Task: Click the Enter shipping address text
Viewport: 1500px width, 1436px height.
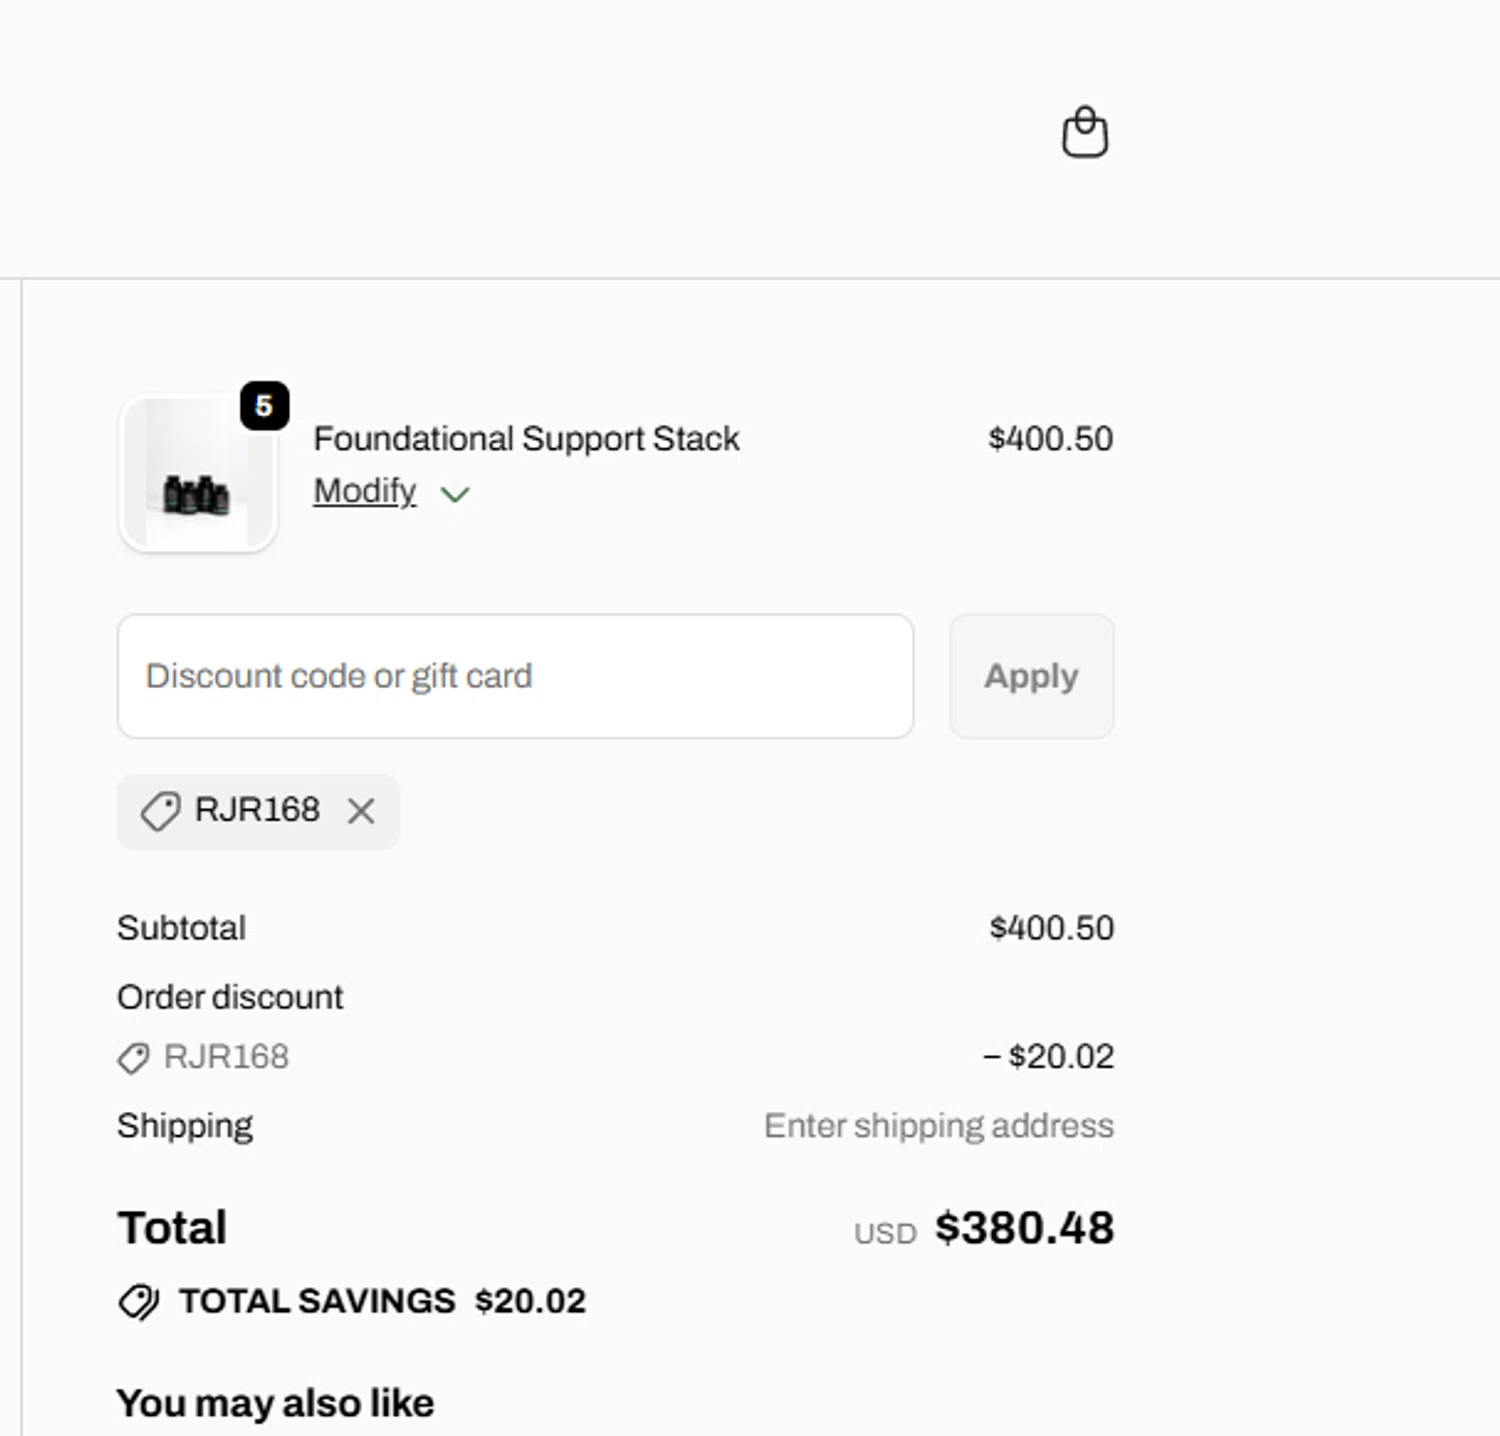Action: (938, 1126)
